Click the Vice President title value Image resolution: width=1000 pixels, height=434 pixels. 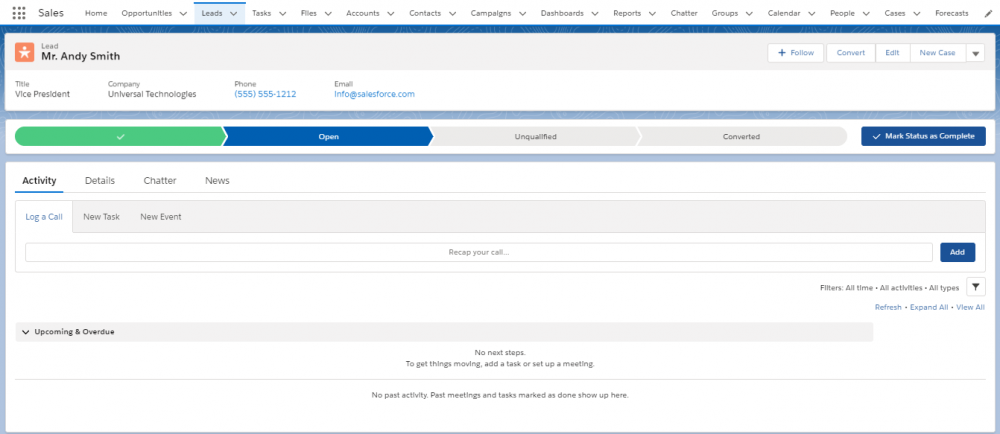pos(43,94)
